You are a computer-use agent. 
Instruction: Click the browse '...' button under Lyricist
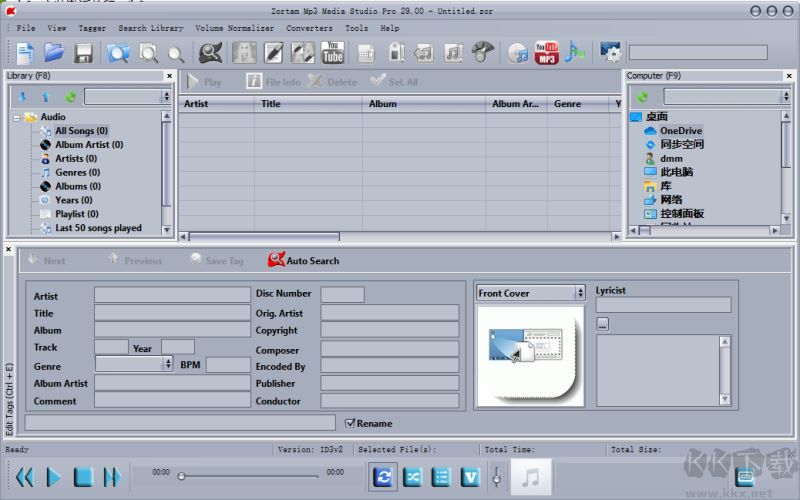pyautogui.click(x=602, y=323)
